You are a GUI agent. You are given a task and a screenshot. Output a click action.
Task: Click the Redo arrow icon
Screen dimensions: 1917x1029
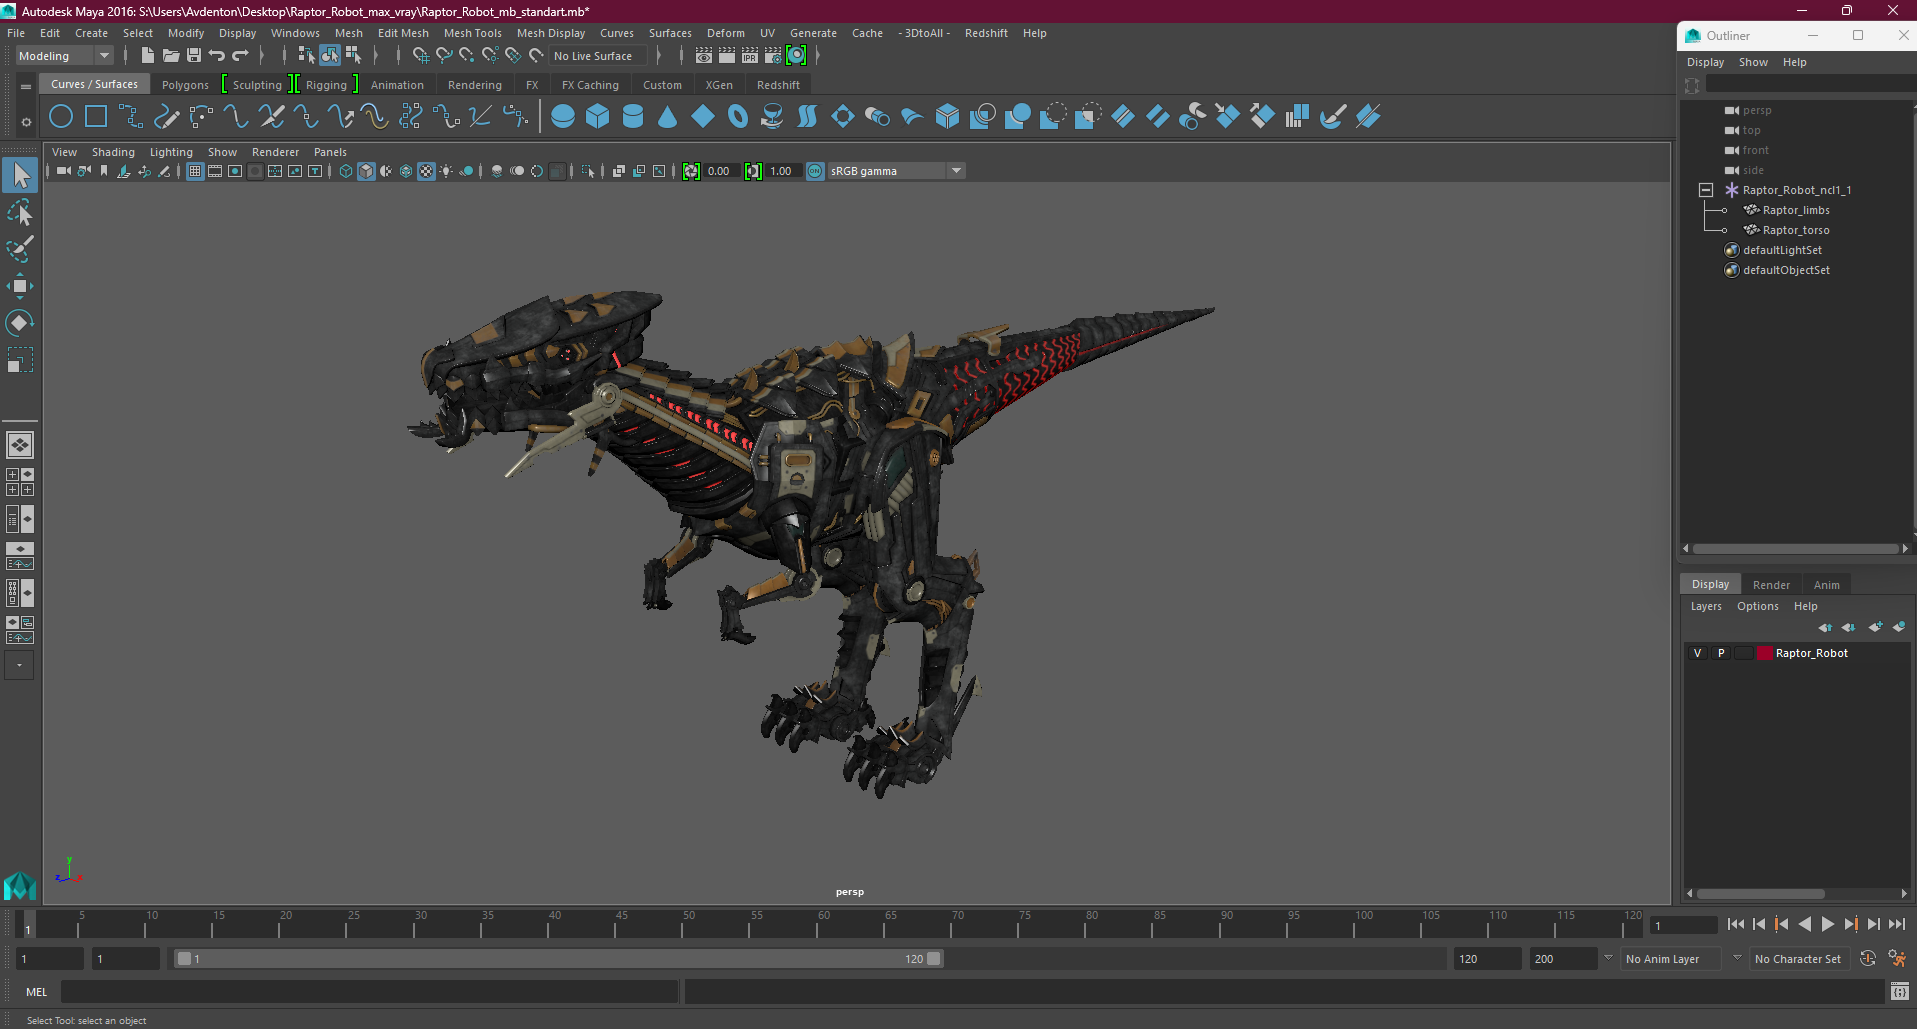pos(240,56)
